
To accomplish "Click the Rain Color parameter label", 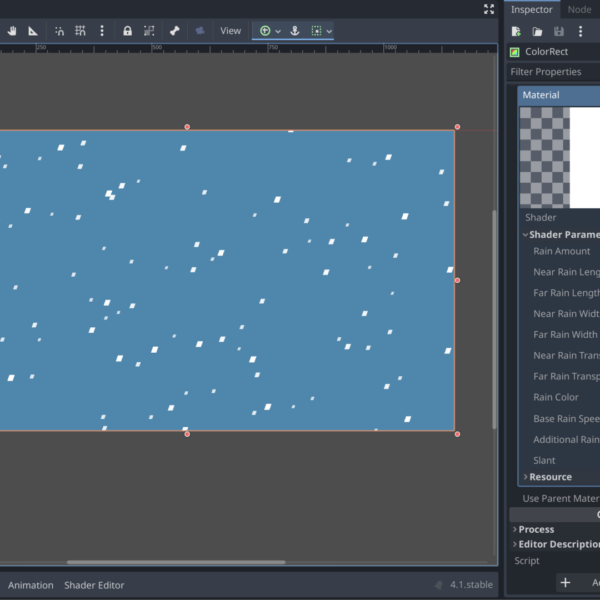I will point(556,398).
